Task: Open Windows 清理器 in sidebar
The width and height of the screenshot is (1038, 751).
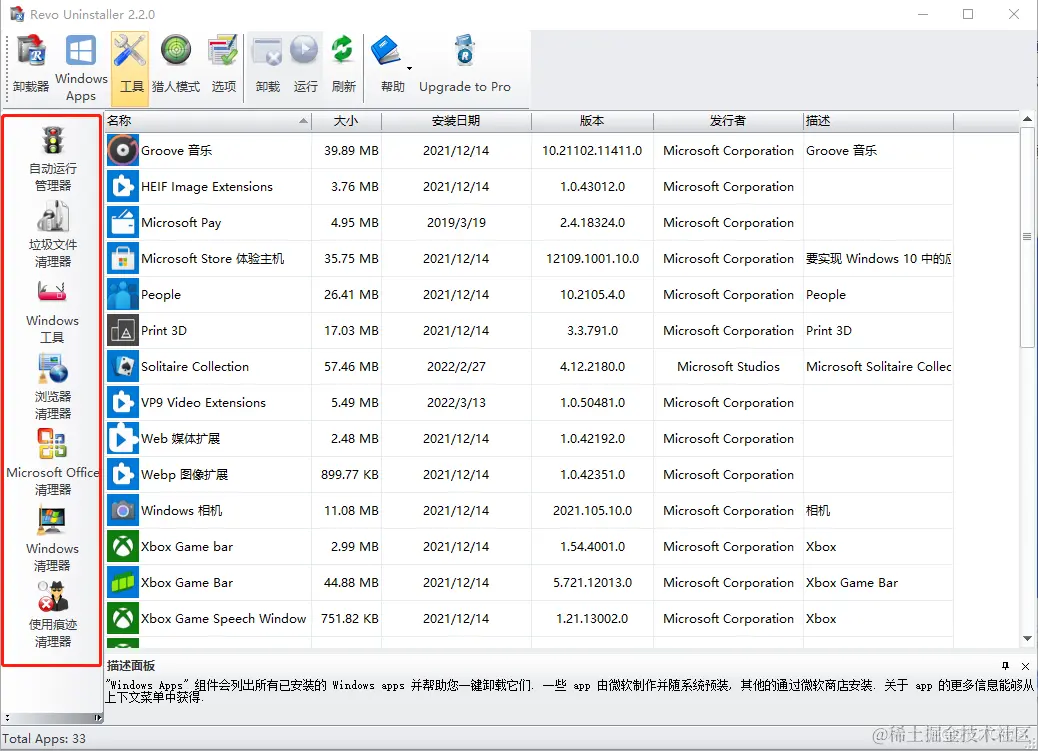Action: (52, 538)
